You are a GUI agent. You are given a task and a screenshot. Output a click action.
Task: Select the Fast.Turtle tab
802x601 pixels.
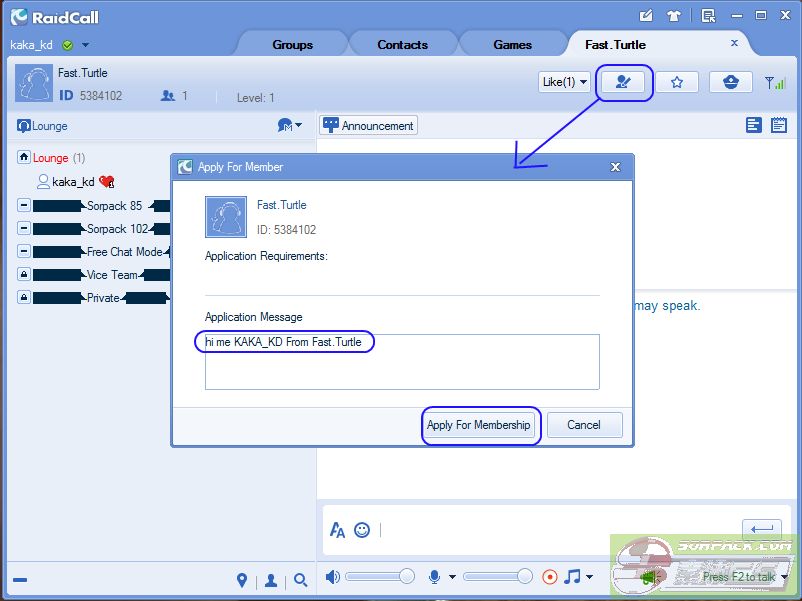tap(615, 44)
